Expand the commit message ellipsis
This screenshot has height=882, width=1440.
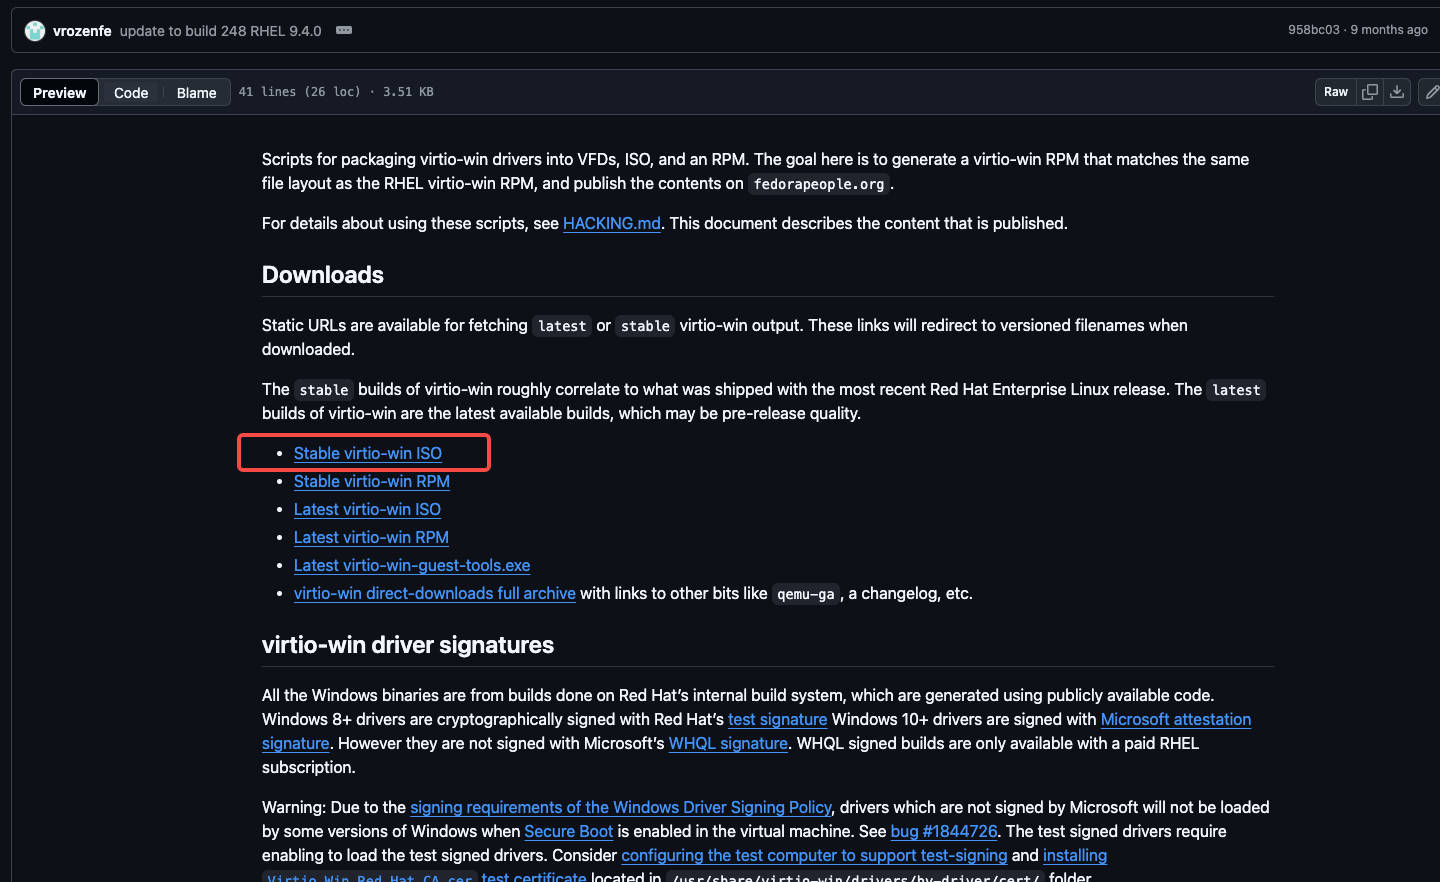pos(344,30)
